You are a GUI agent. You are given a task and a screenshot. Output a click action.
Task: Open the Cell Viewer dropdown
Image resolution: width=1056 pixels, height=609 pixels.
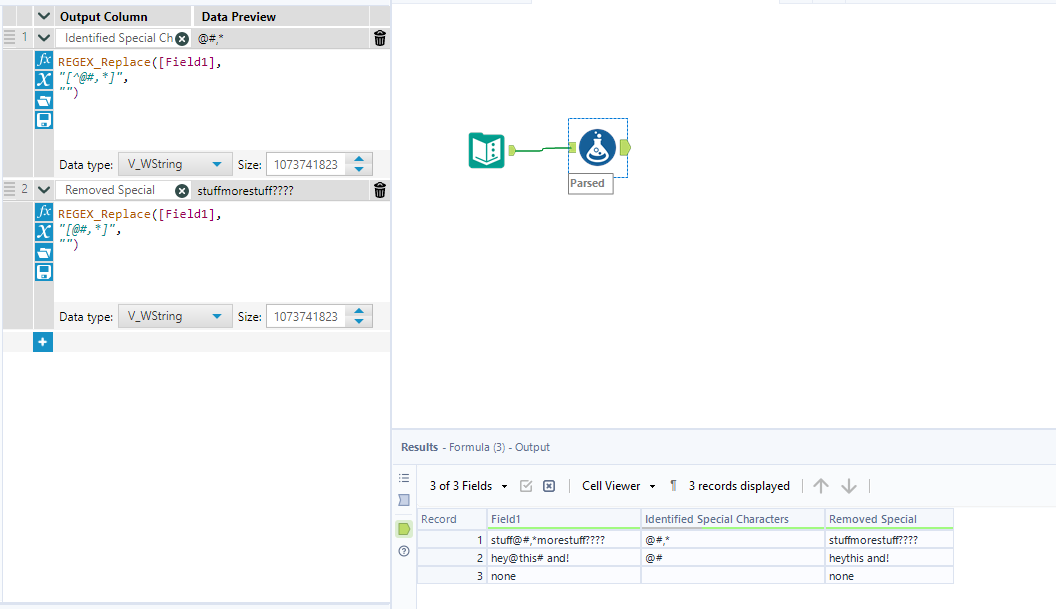point(617,485)
